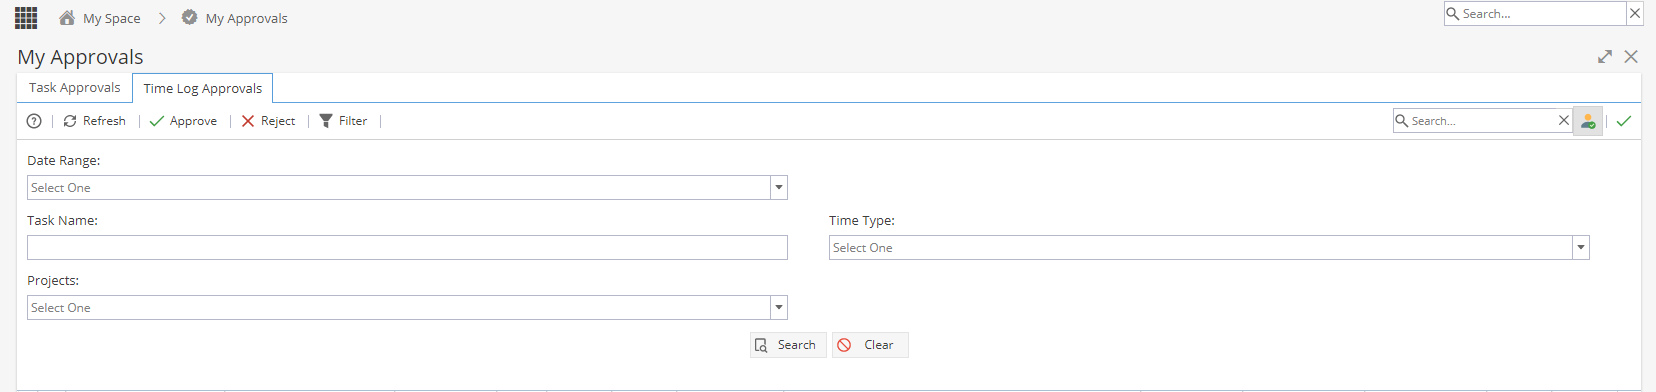Click the green checkmark icon at toolbar end

[x=1624, y=121]
